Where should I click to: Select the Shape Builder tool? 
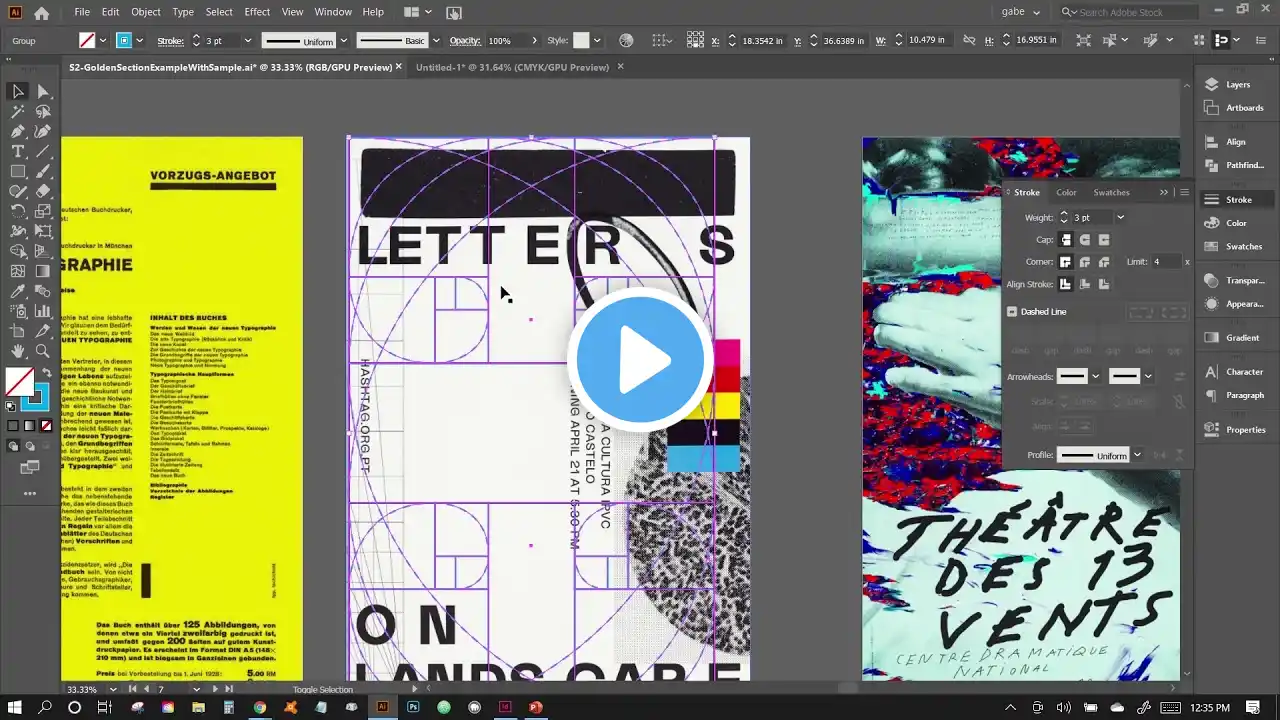[x=18, y=251]
